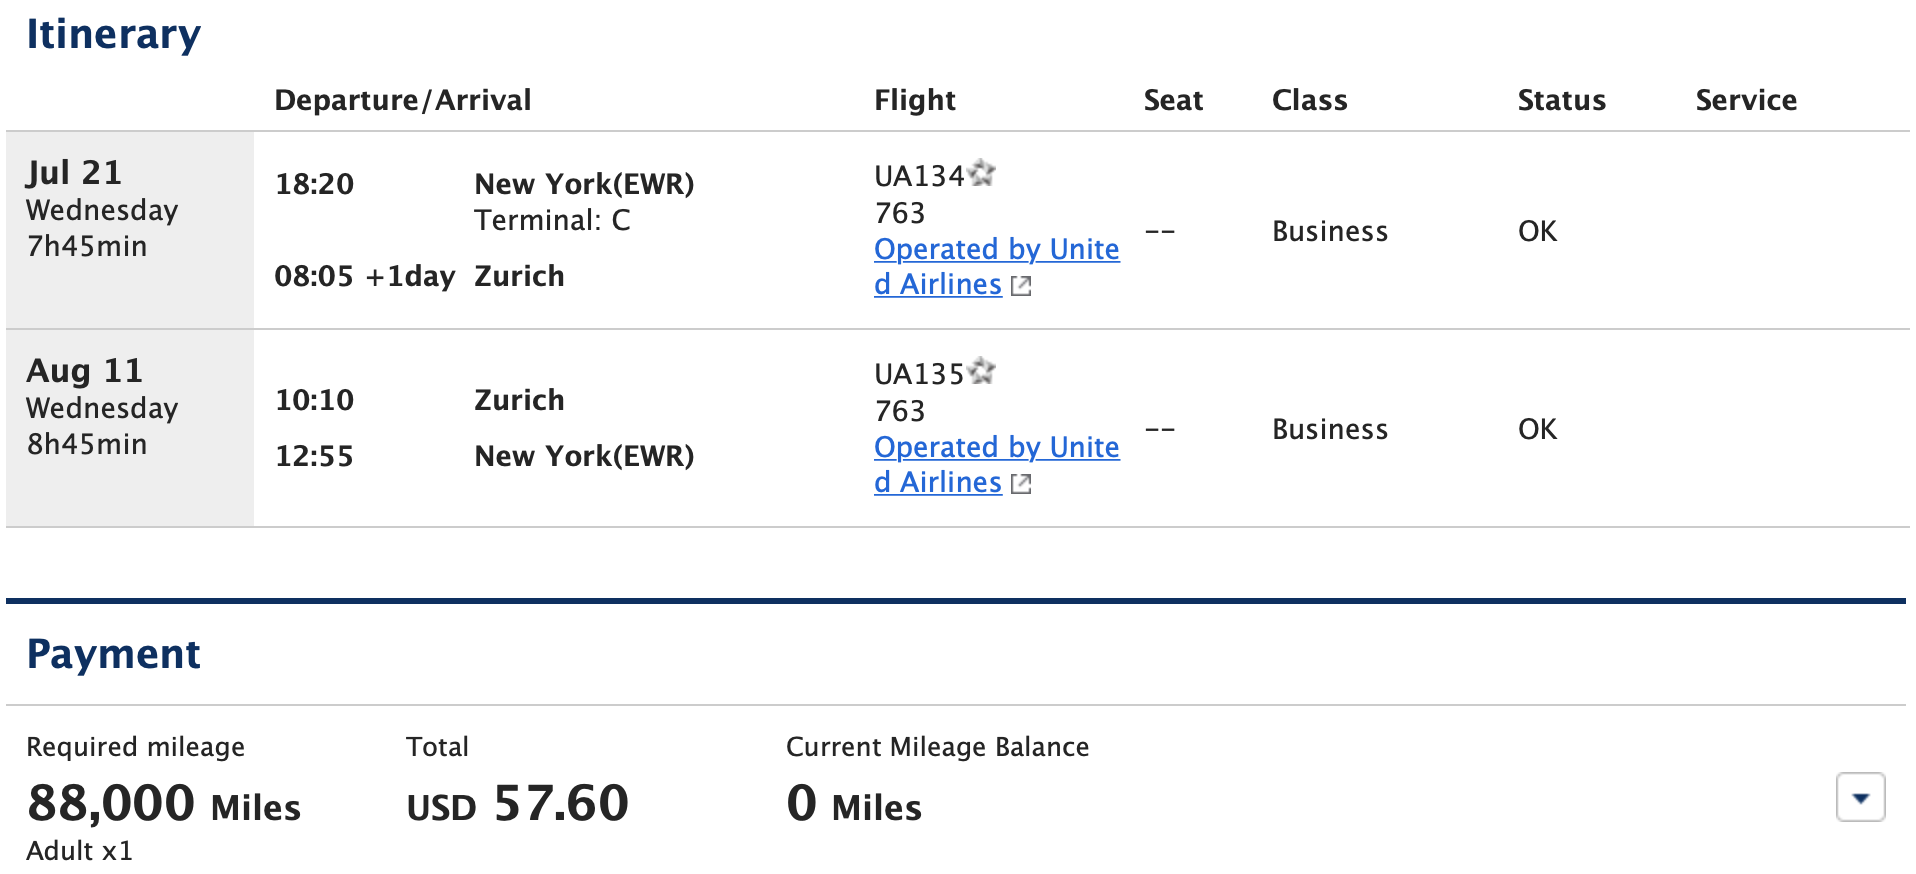Open external link icon for UA134 operator

[x=1021, y=285]
